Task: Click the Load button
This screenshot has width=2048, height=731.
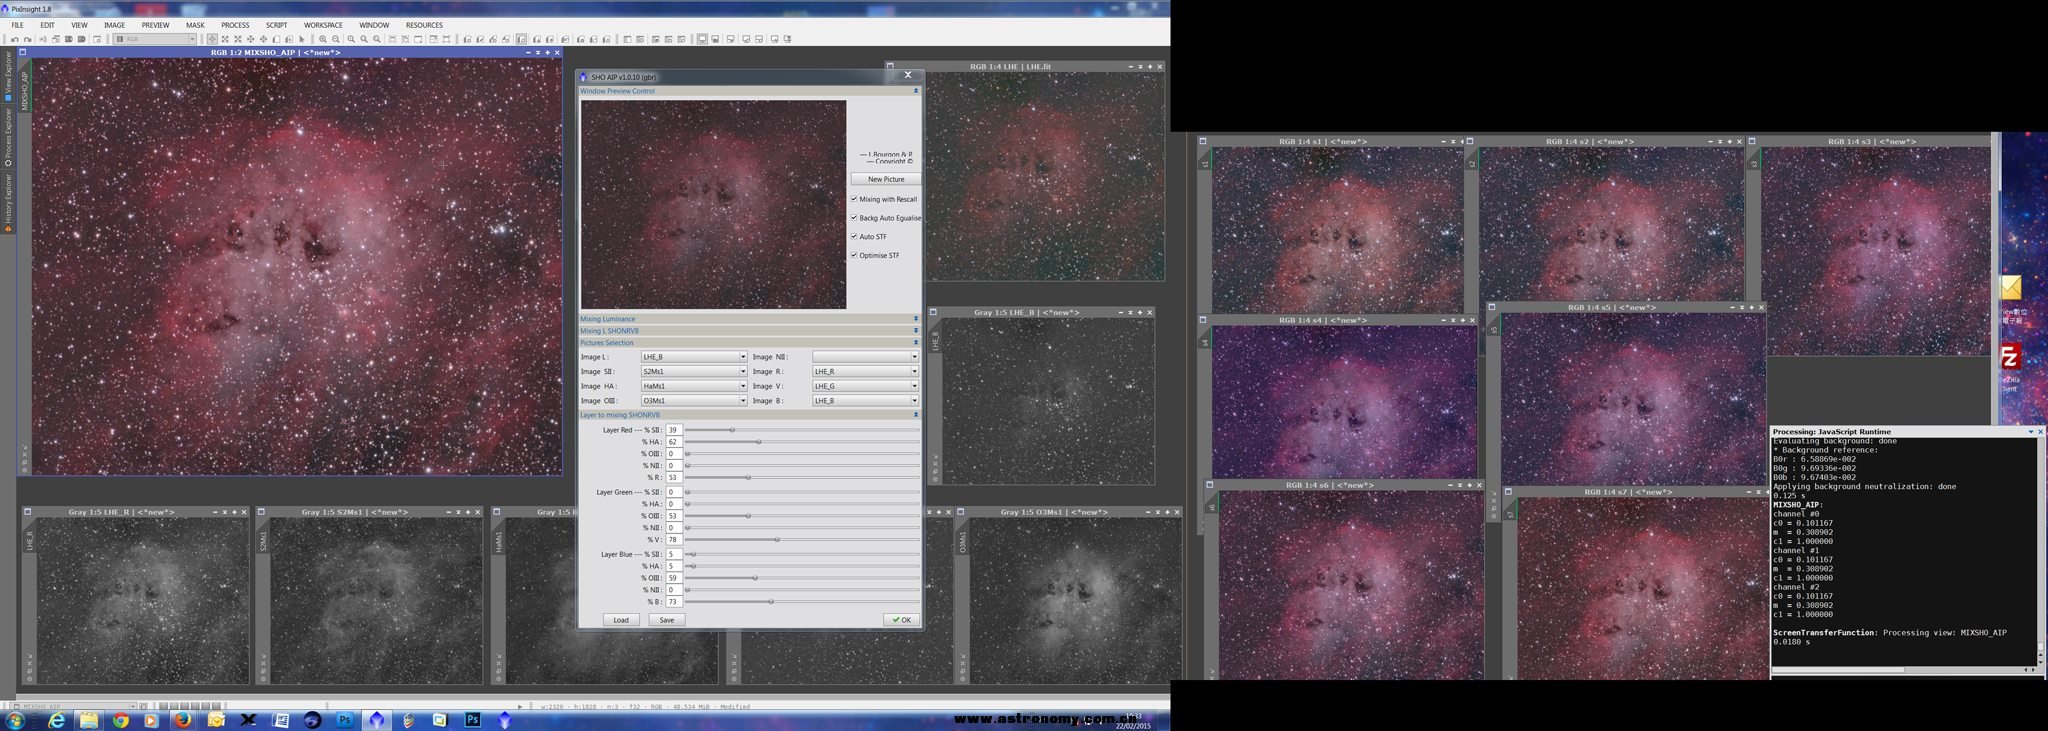Action: [x=621, y=620]
